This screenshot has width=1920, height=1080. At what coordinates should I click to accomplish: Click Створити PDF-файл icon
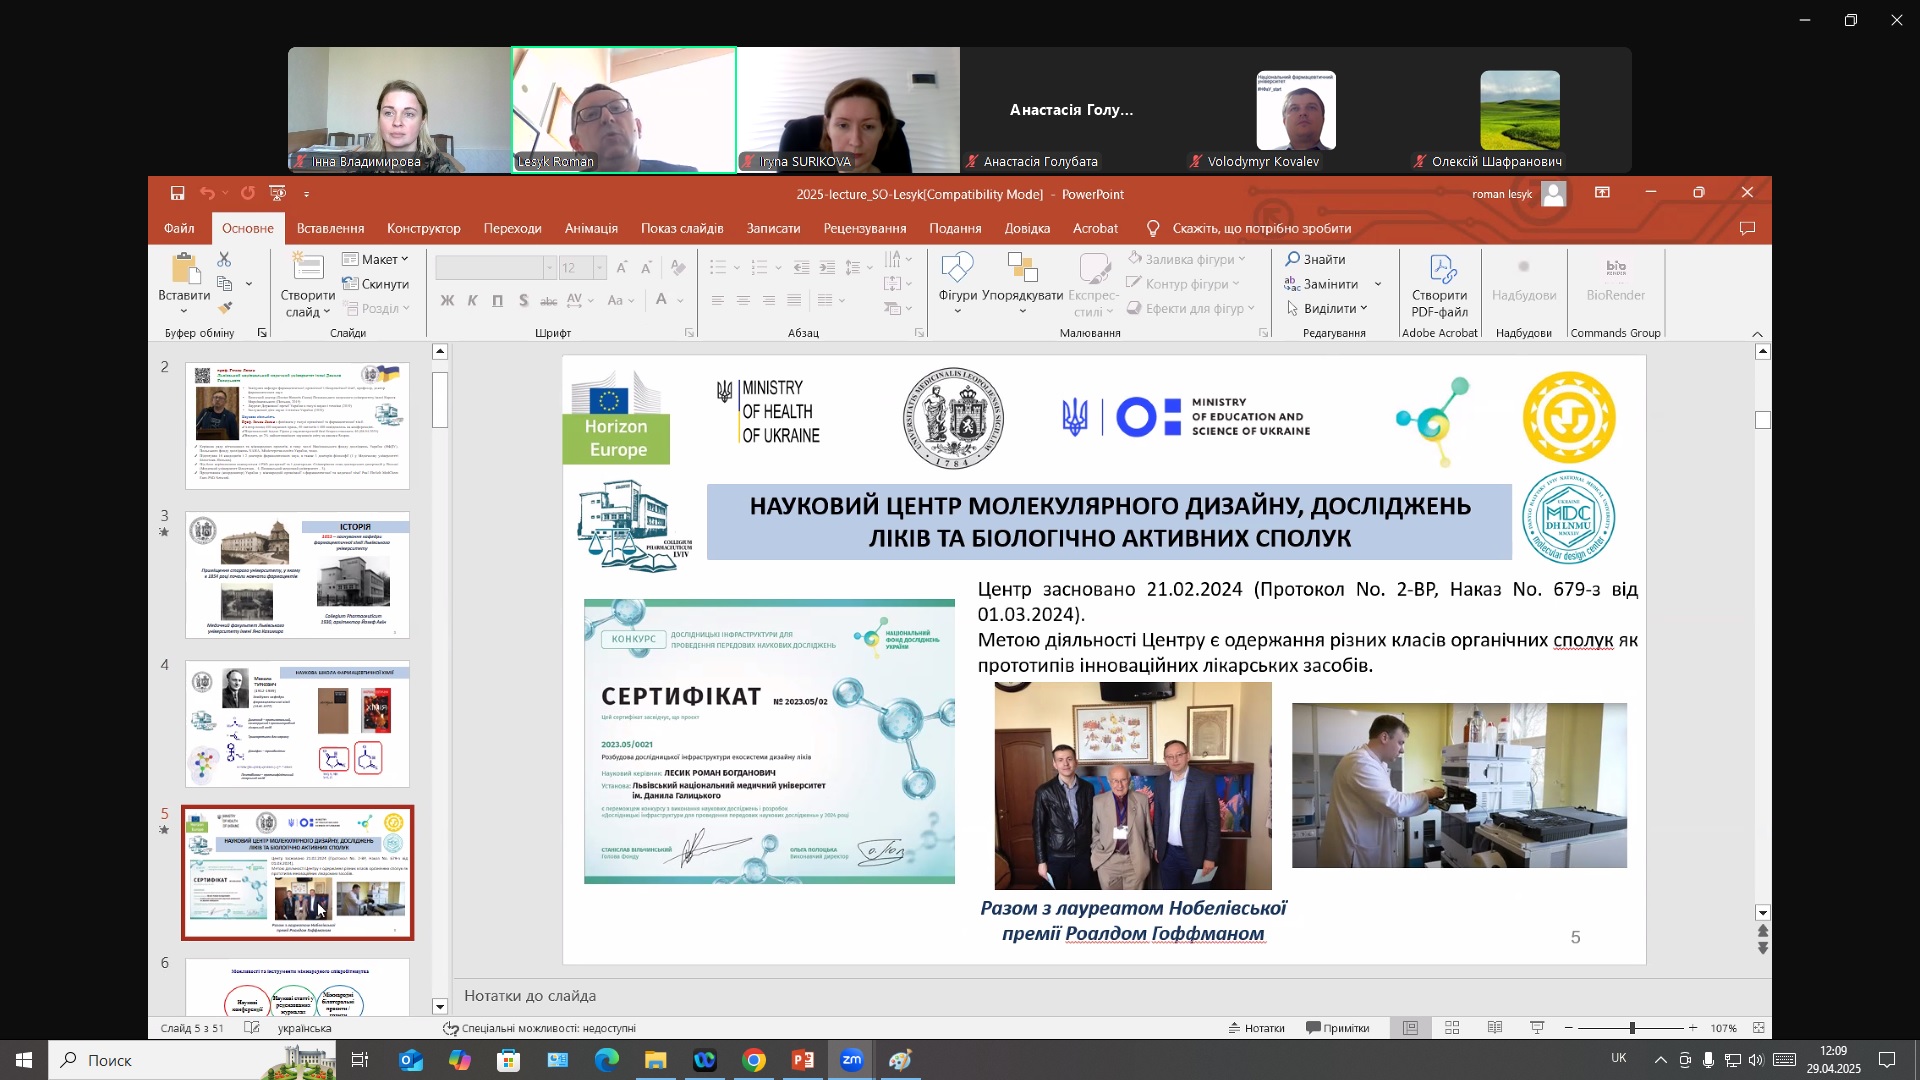point(1439,285)
